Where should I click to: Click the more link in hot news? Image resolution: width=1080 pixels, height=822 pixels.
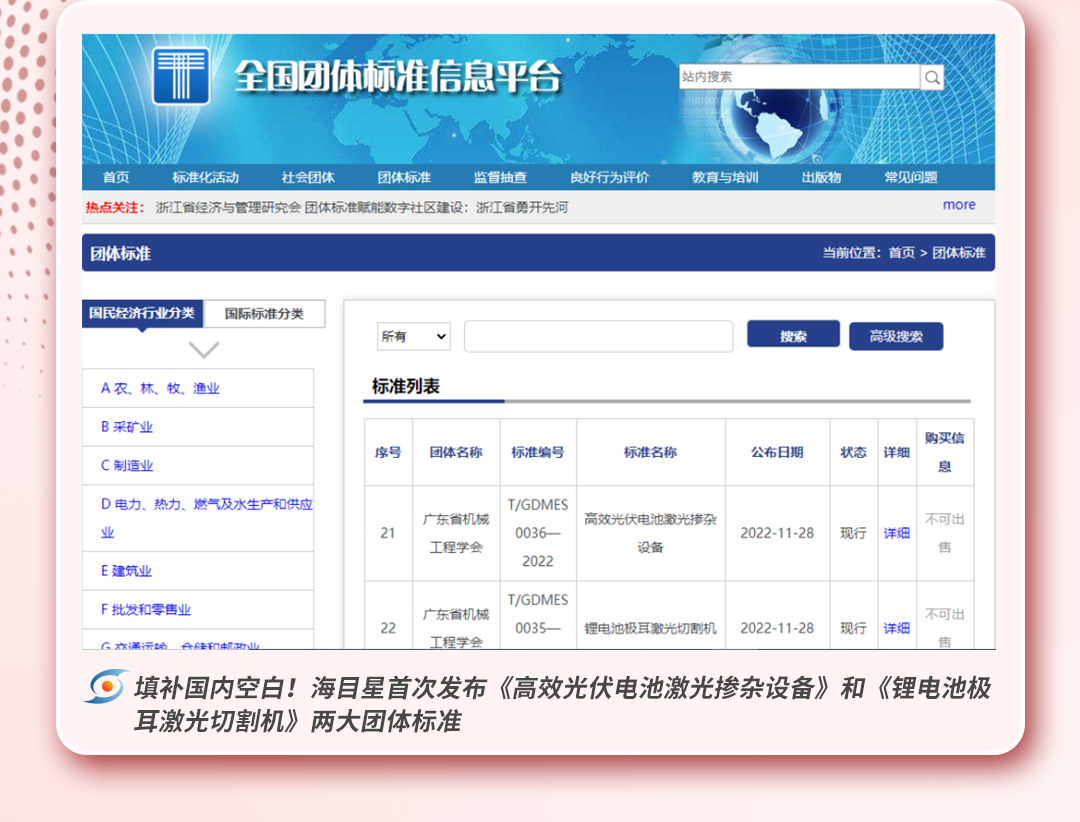click(x=959, y=205)
